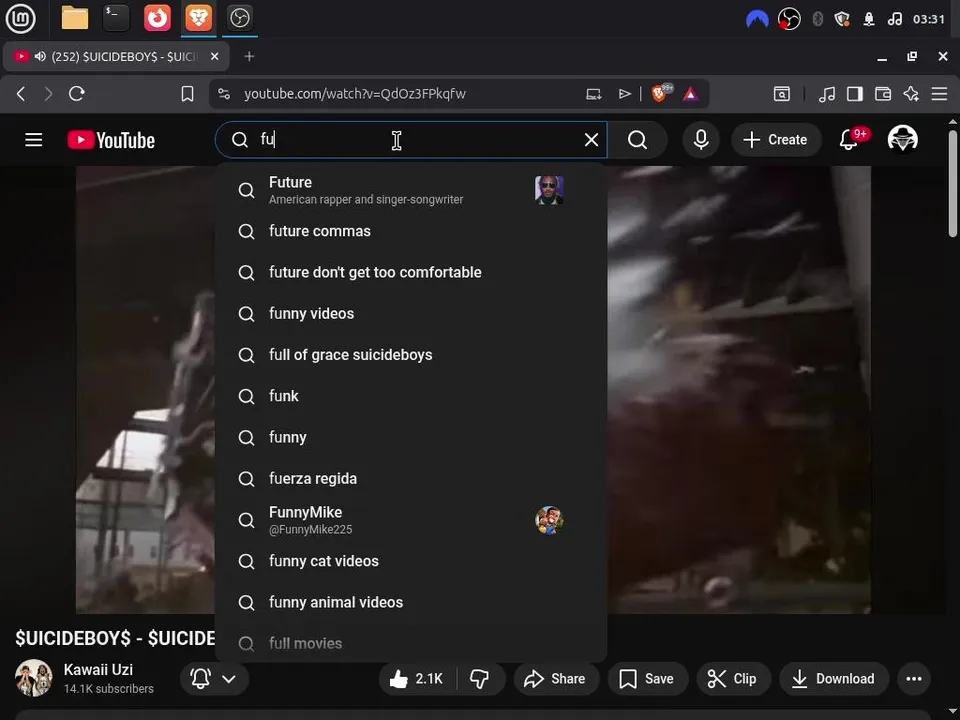Create a Clip of the video

(732, 678)
